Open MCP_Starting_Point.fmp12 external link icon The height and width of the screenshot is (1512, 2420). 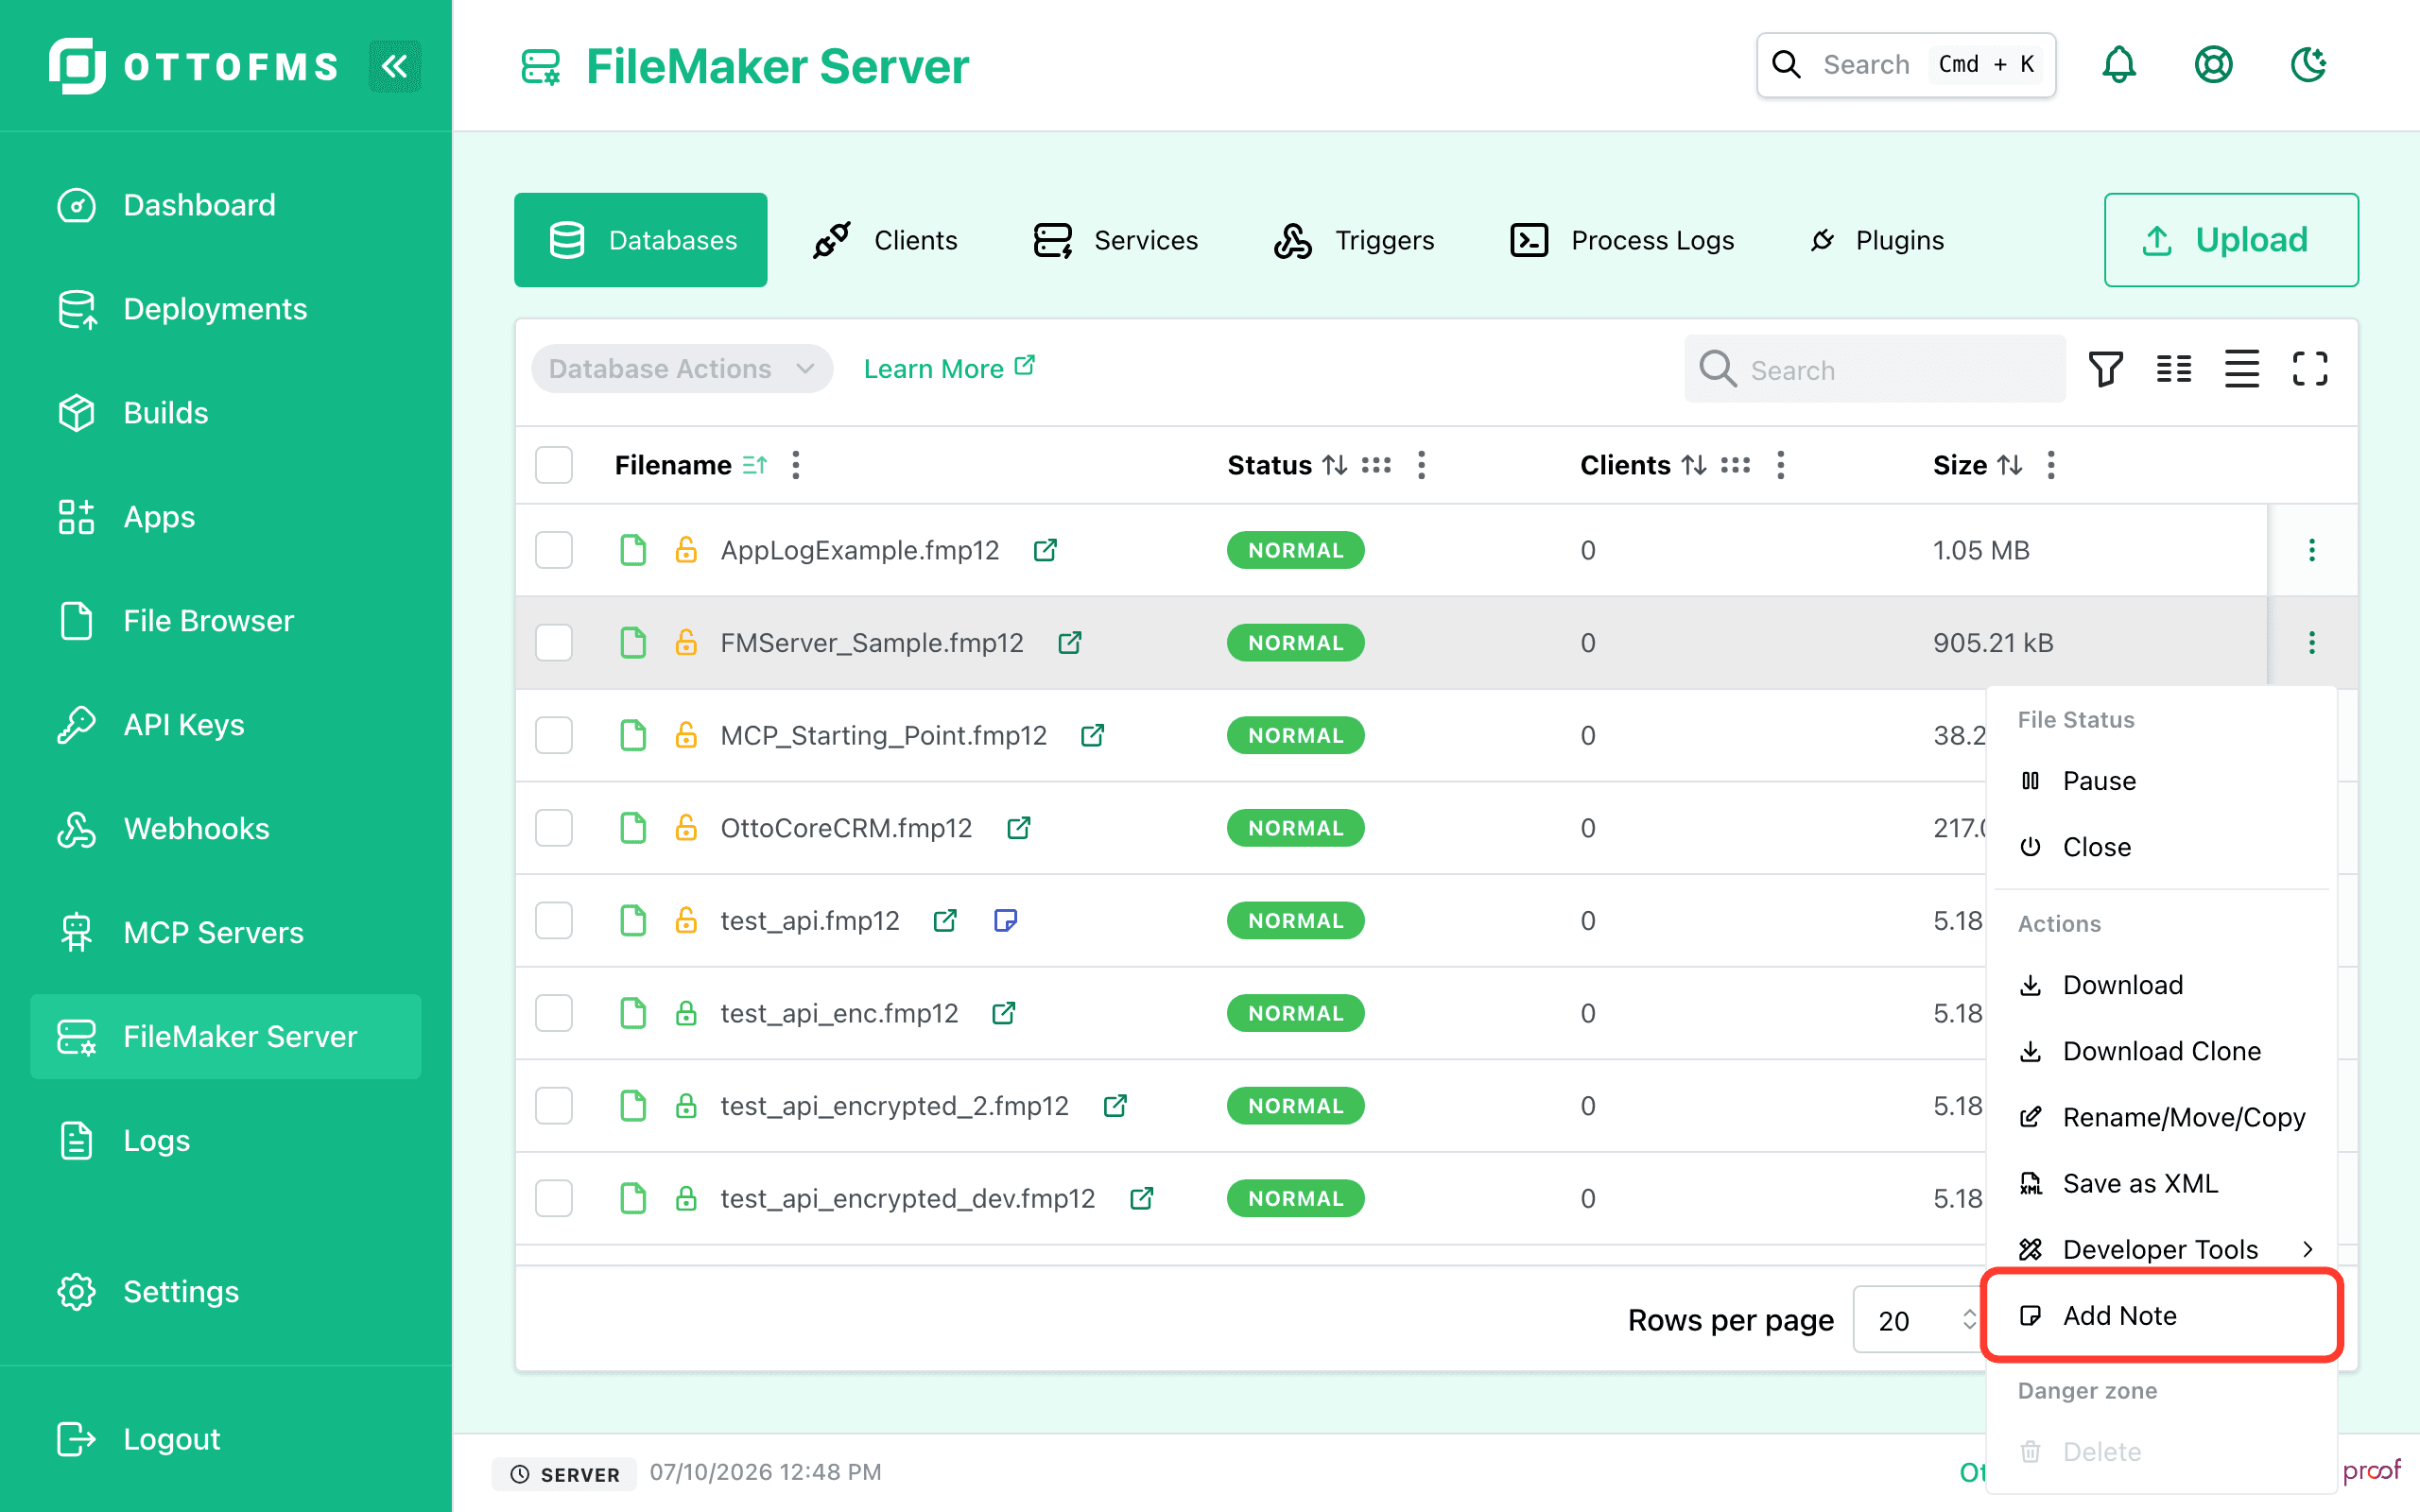pos(1092,735)
